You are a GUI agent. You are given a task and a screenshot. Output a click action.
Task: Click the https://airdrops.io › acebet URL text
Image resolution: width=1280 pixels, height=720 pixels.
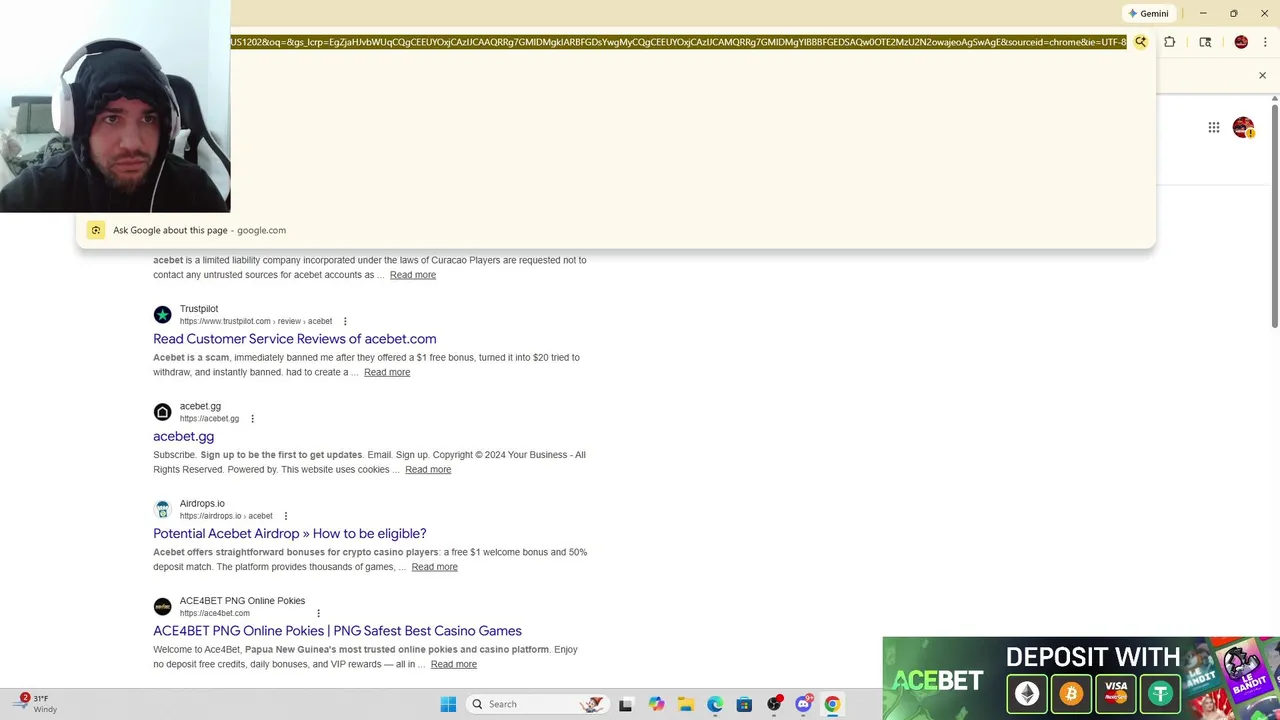[x=226, y=516]
